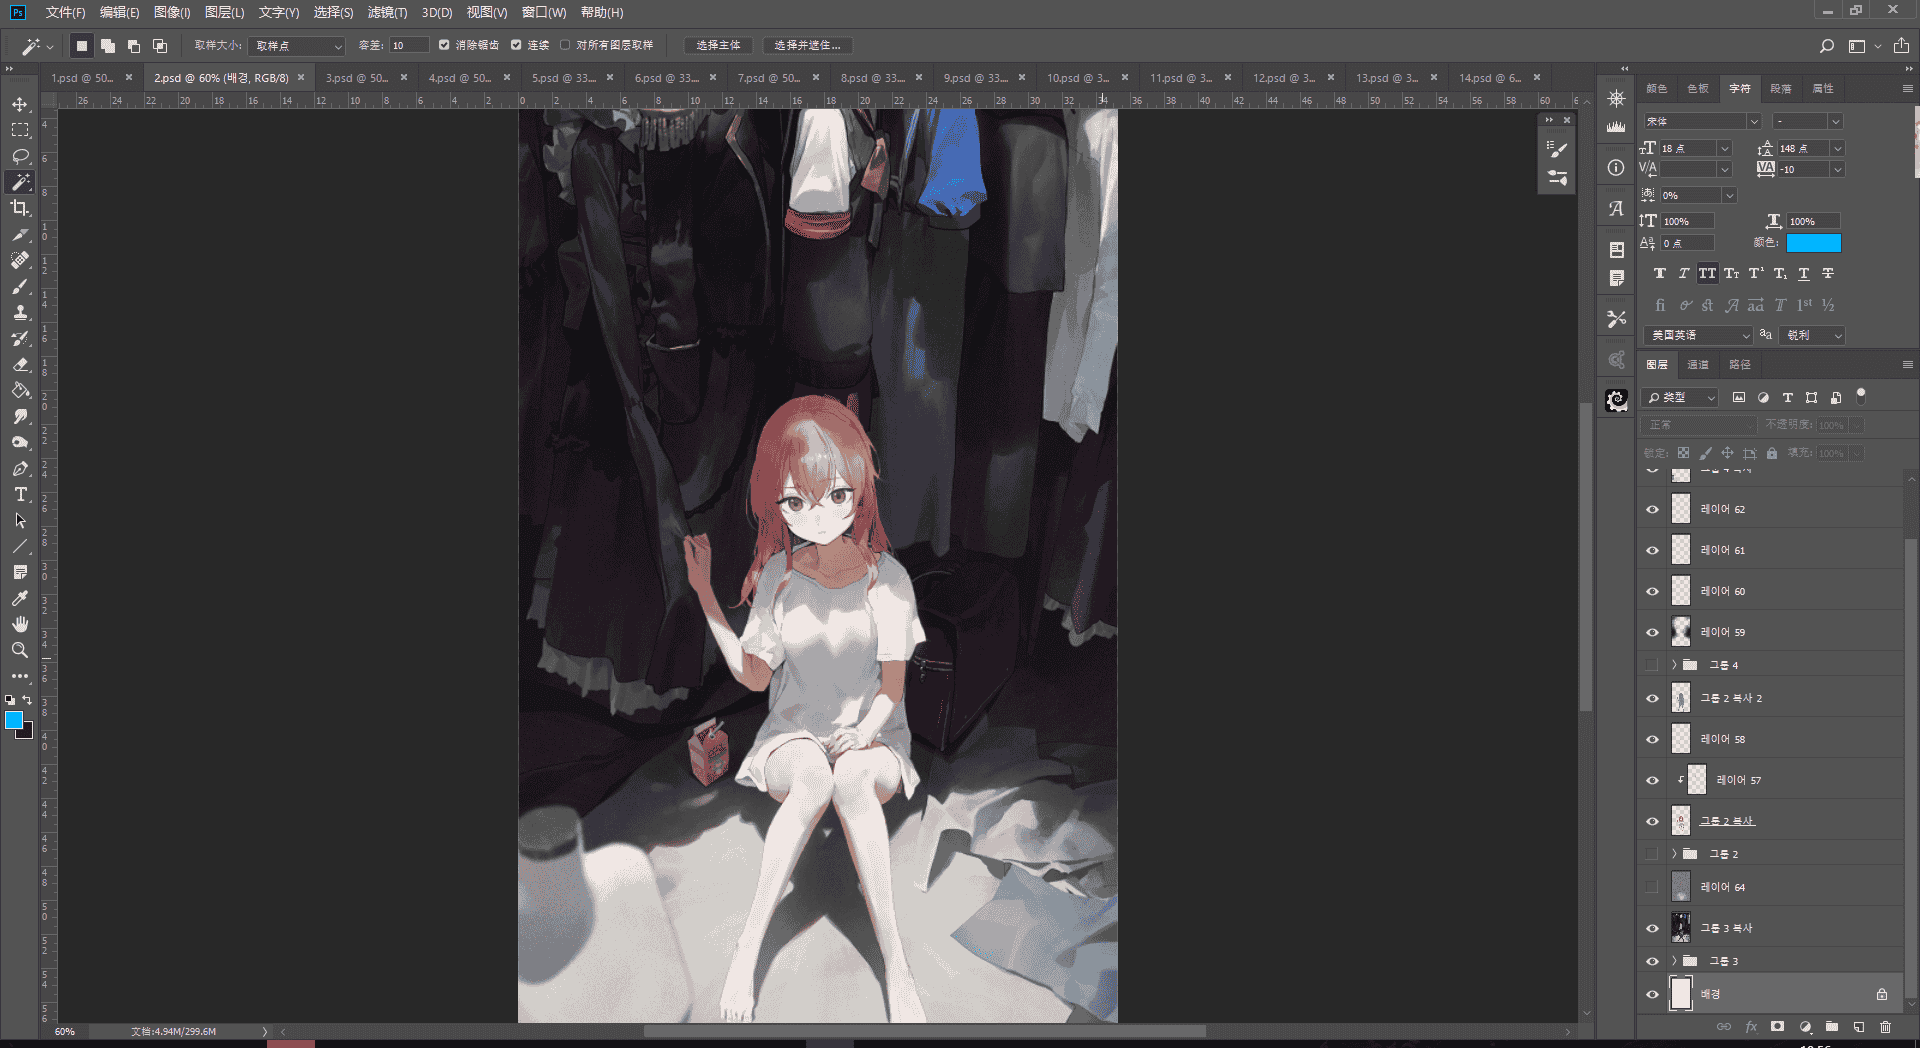
Task: Expand the 그룹 3 layer group
Action: 1674,961
